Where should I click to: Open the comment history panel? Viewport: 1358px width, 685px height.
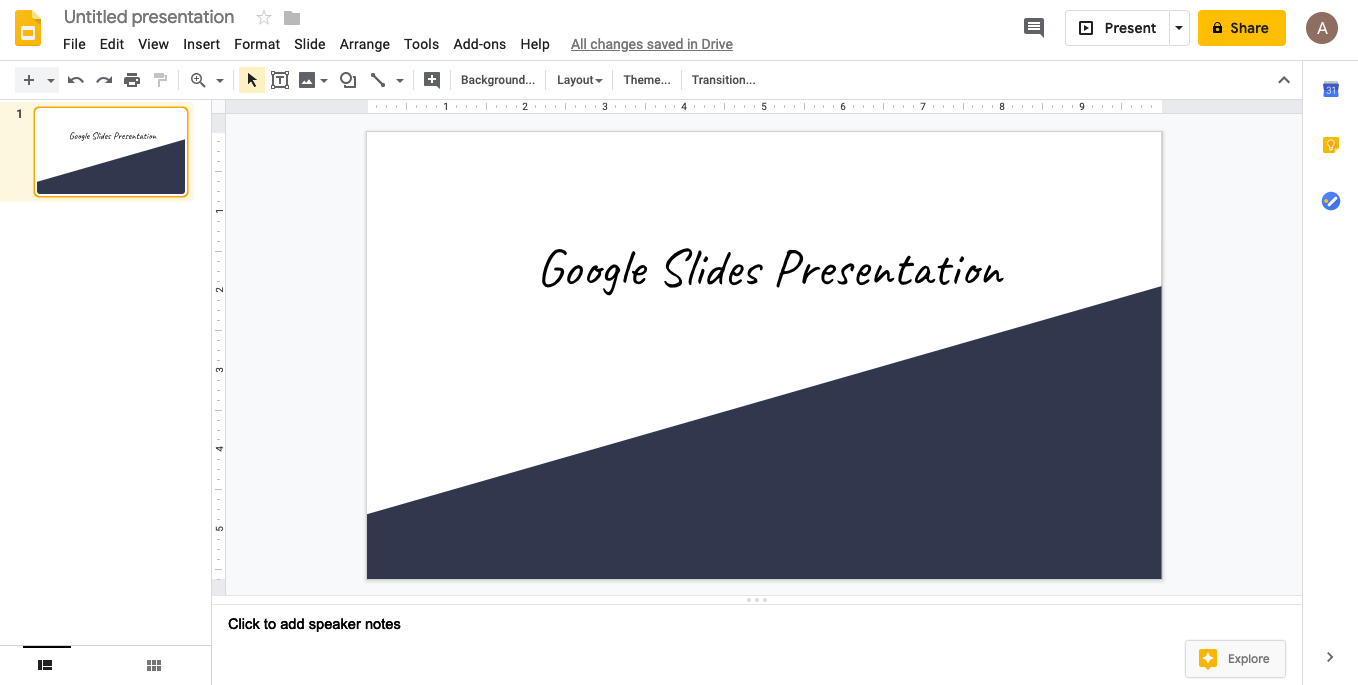click(1034, 27)
